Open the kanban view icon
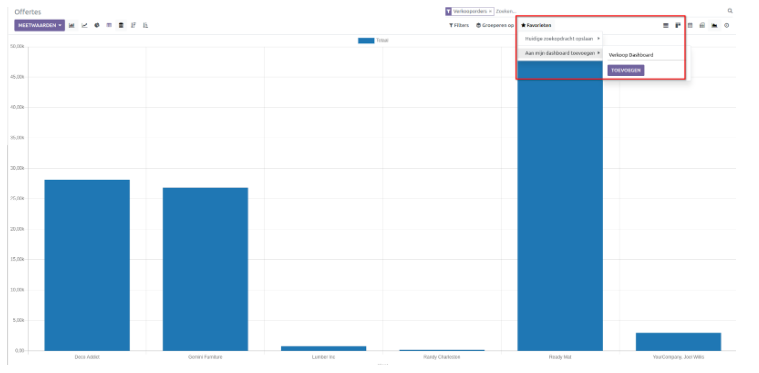759x373 pixels. [x=678, y=26]
